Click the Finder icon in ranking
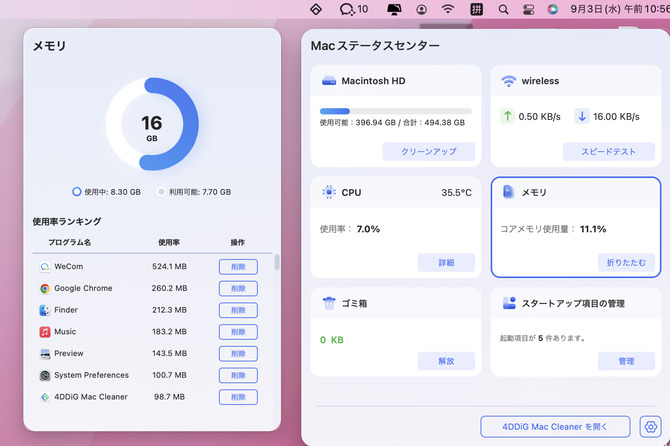 point(44,310)
